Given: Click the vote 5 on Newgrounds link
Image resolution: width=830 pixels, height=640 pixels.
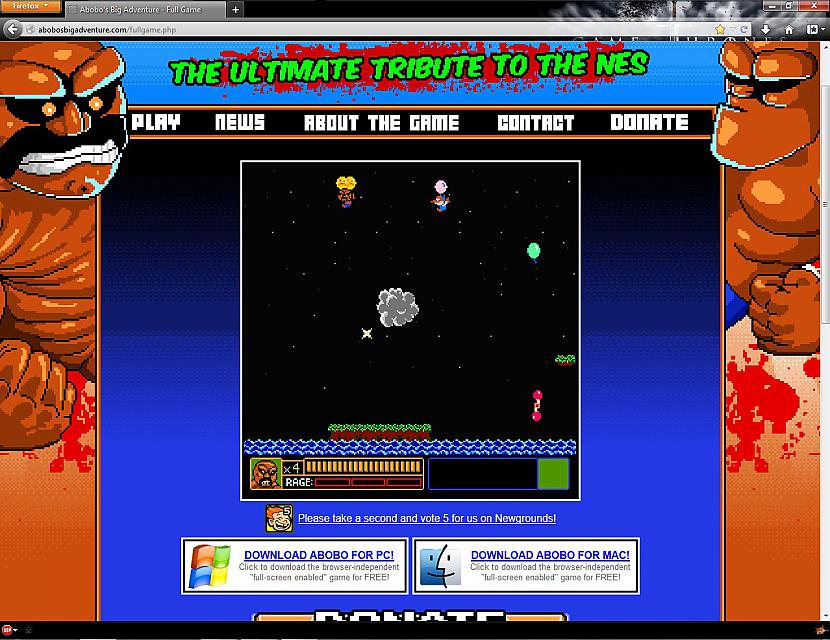Looking at the screenshot, I should point(427,518).
